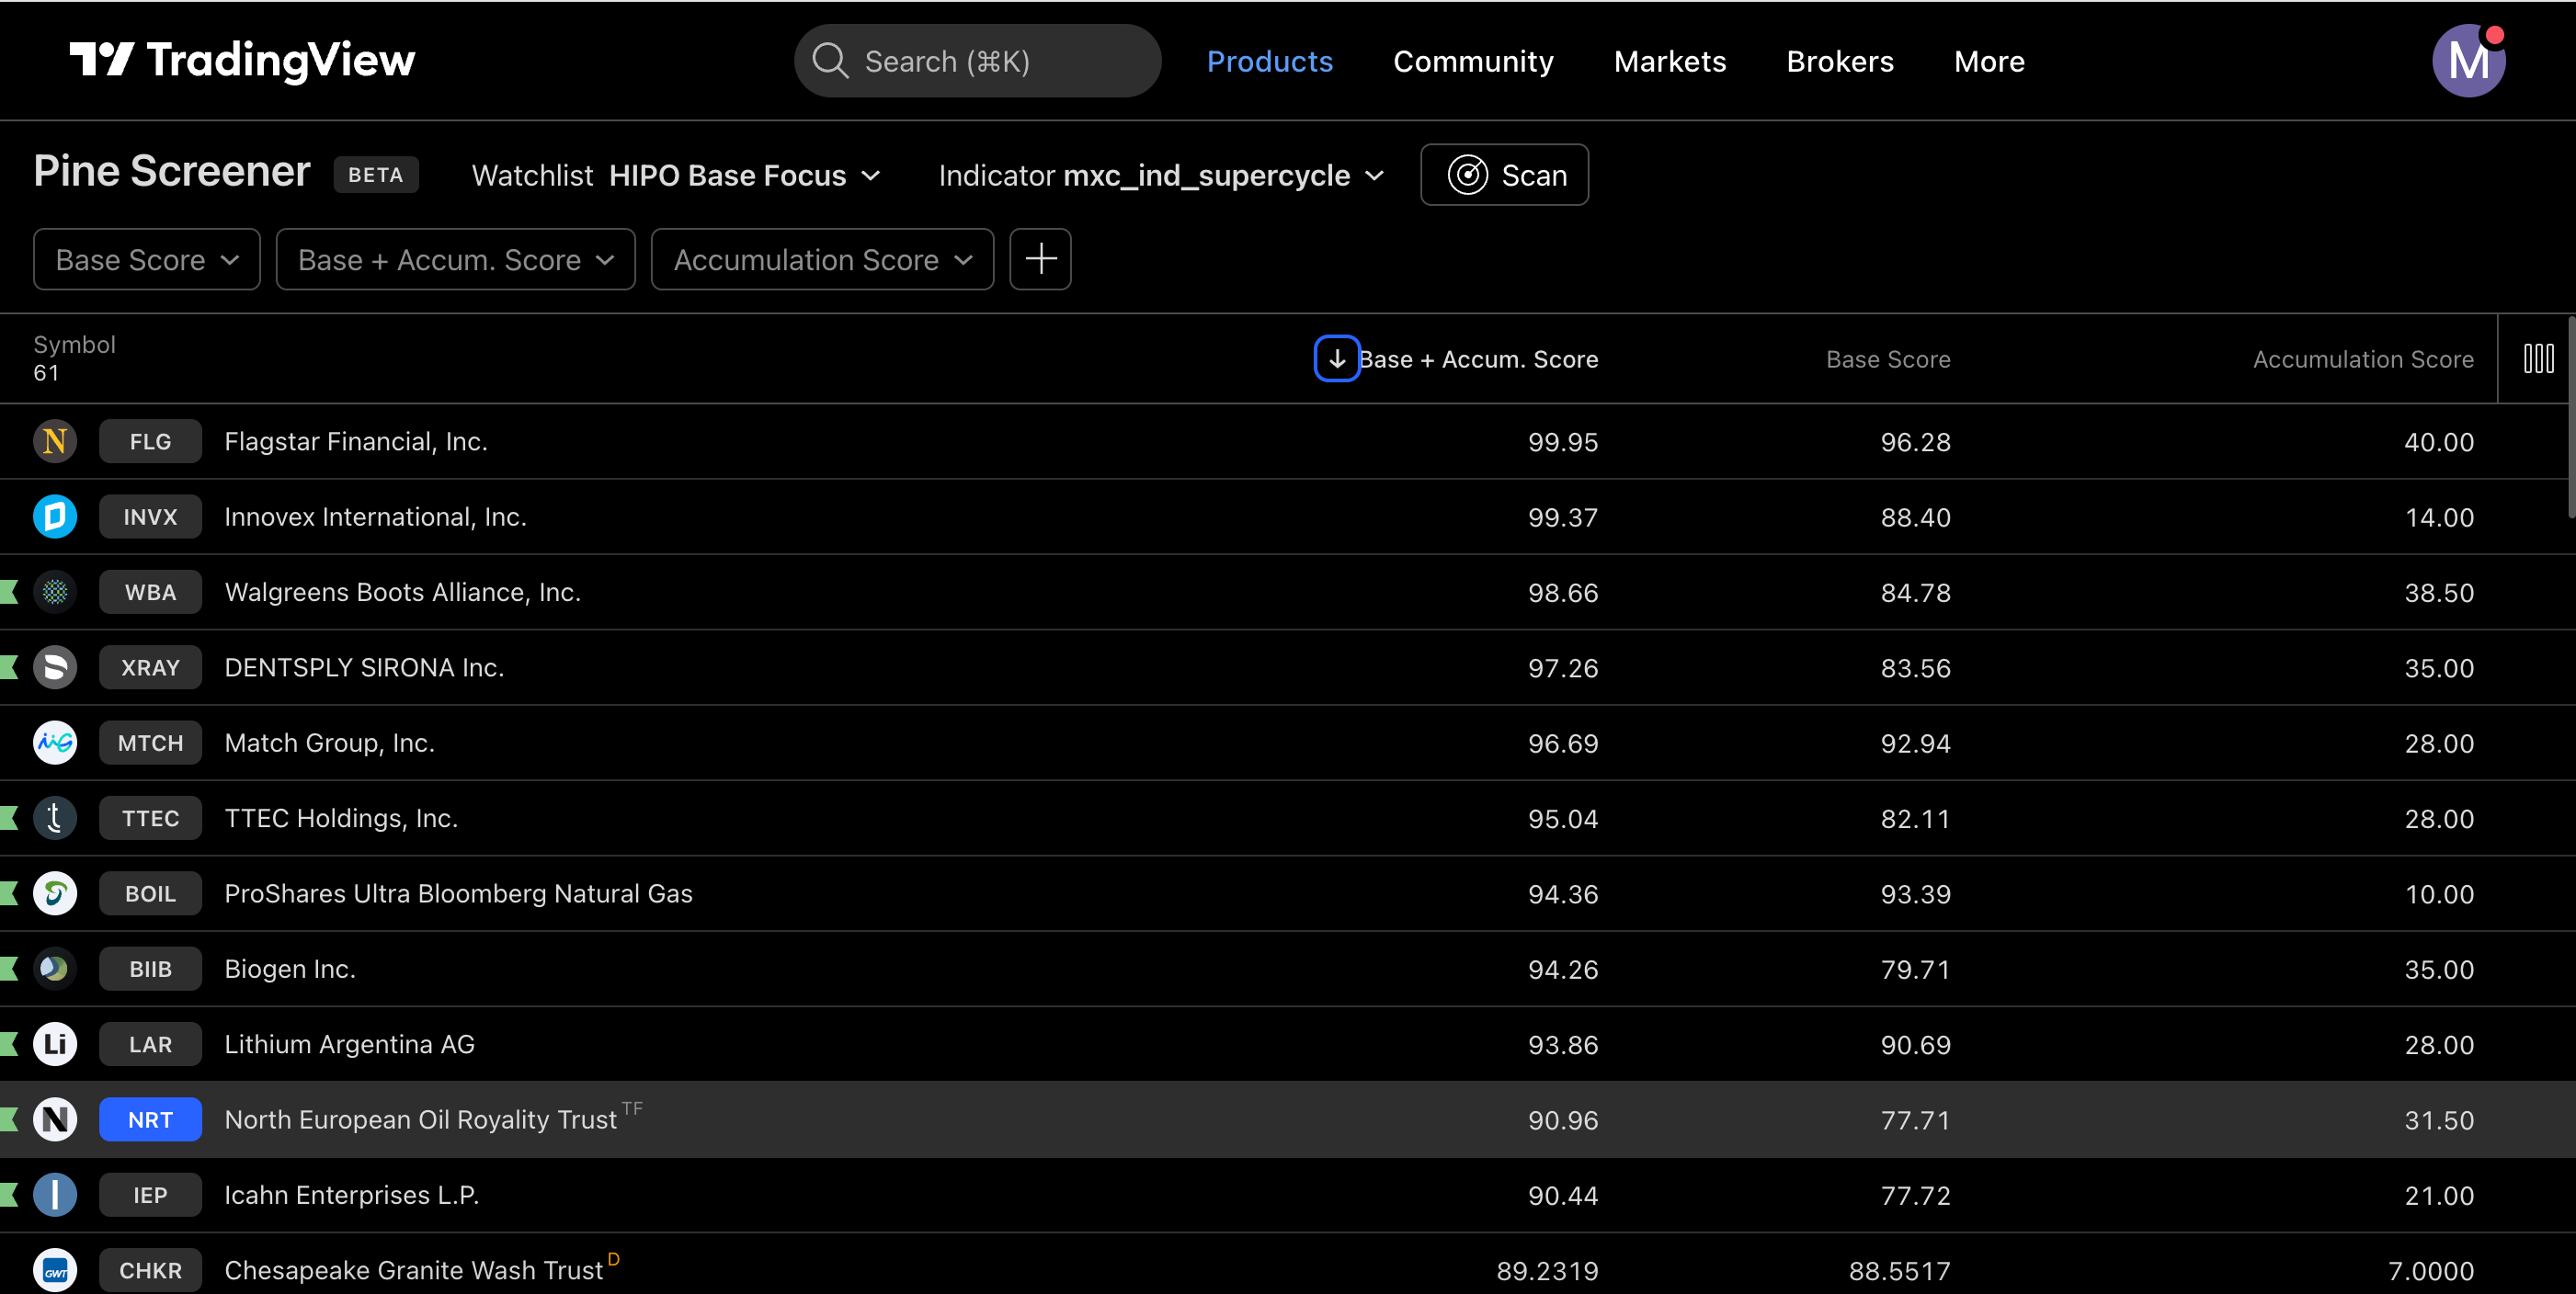
Task: Toggle sort arrow on Base + Accum. Score
Action: [1336, 359]
